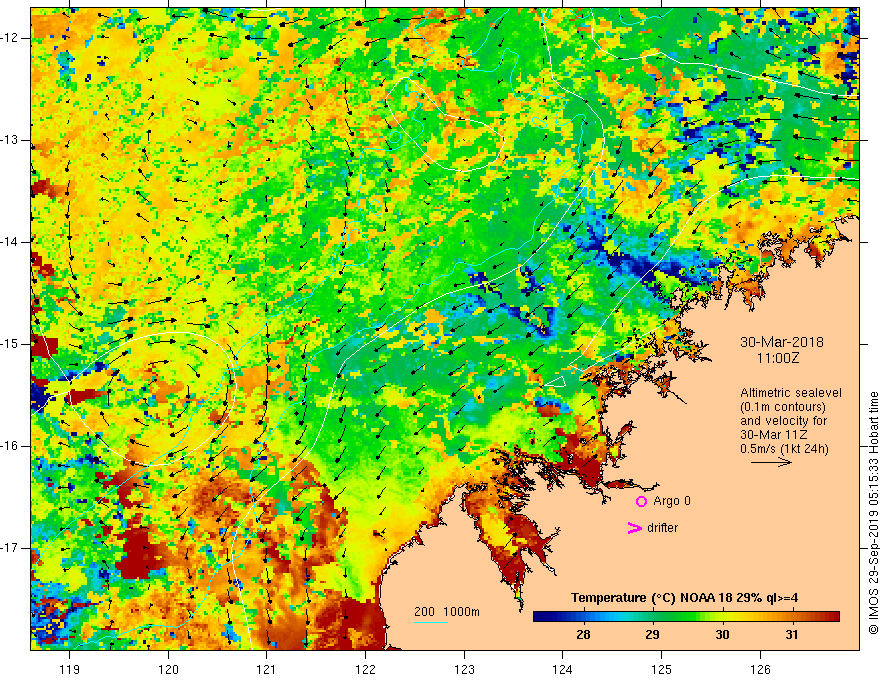
Task: Click the 'Altimetric sealevel' legend text
Action: (791, 393)
